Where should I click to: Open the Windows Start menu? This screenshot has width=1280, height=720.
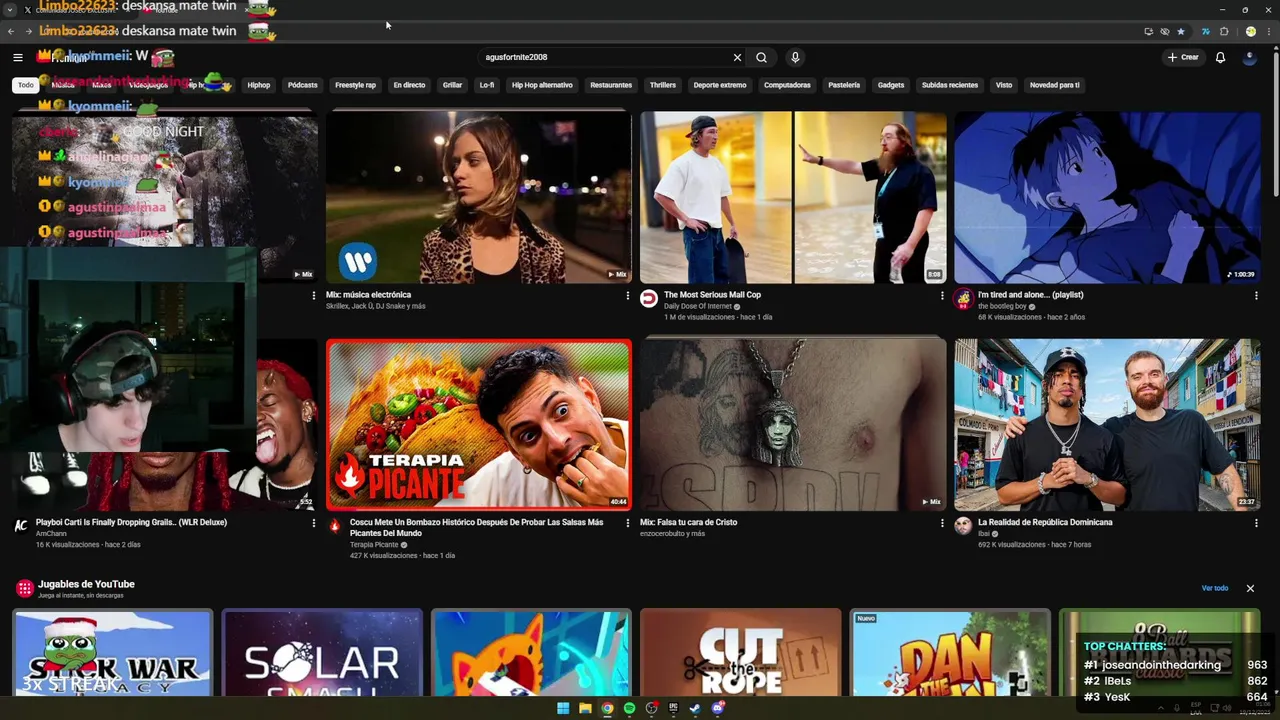coord(563,708)
